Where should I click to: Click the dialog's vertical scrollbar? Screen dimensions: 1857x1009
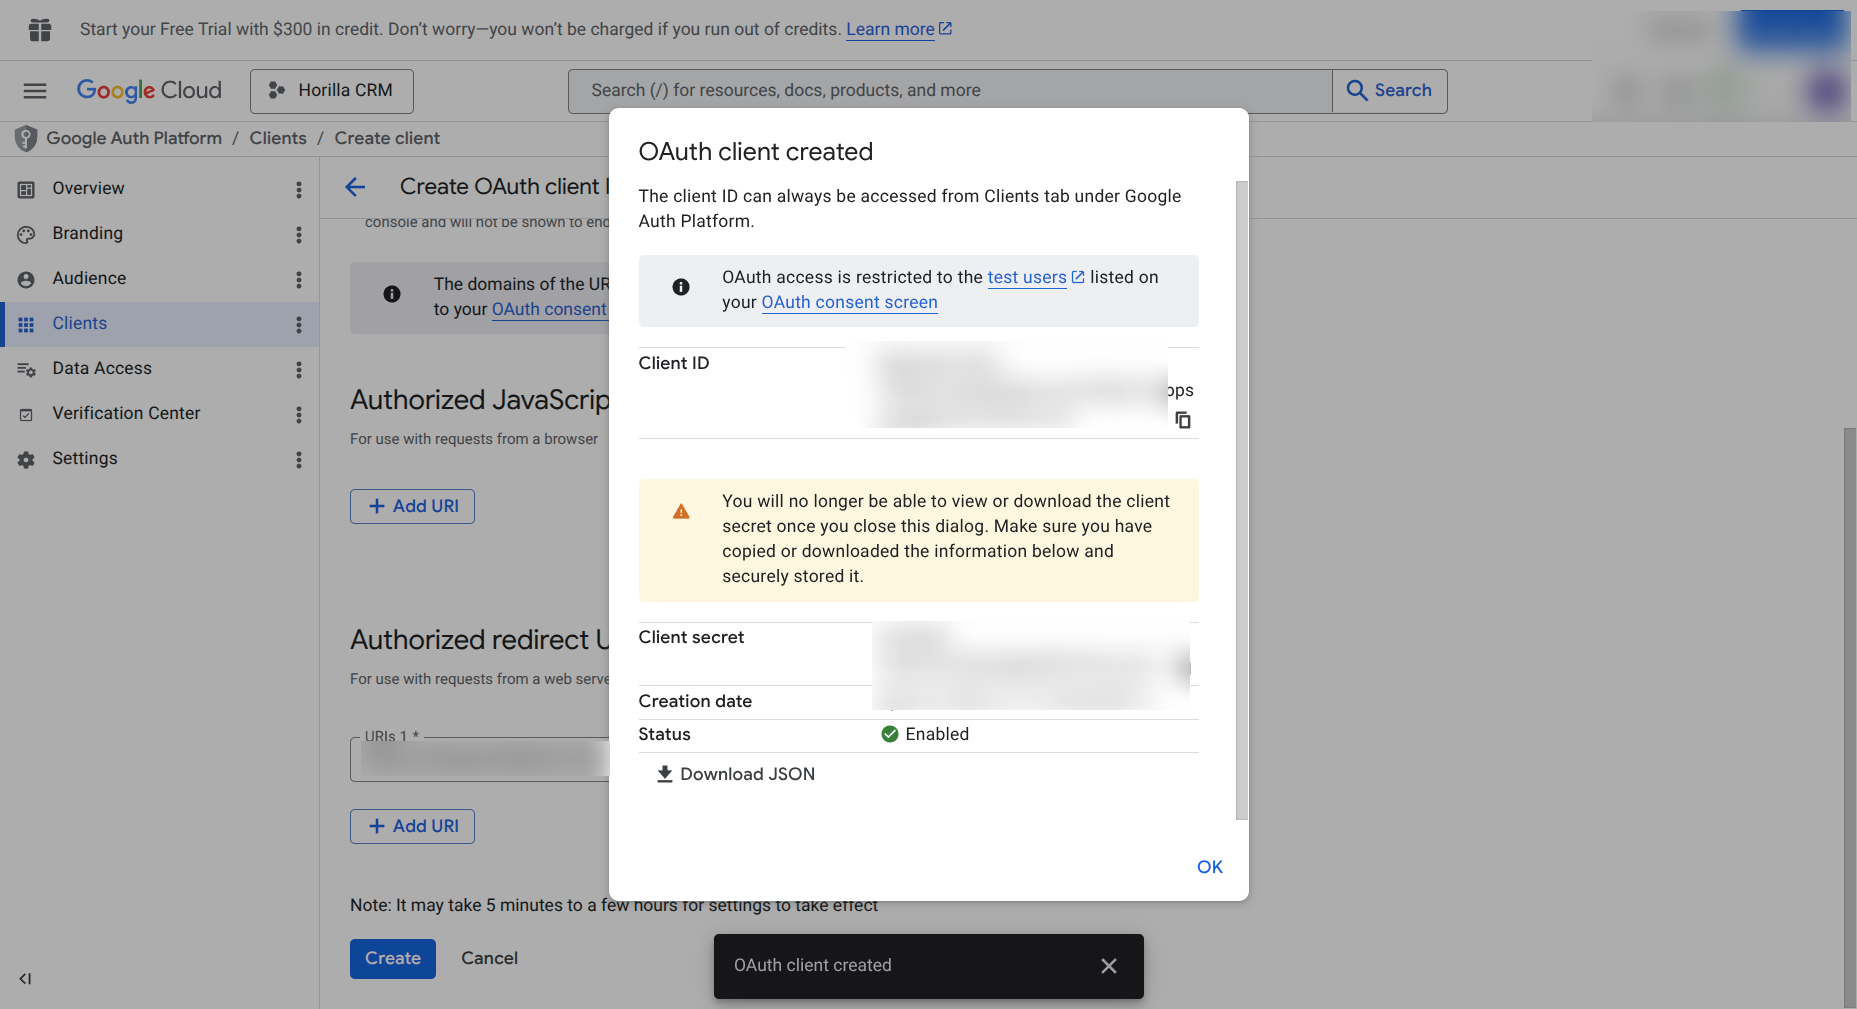1242,500
